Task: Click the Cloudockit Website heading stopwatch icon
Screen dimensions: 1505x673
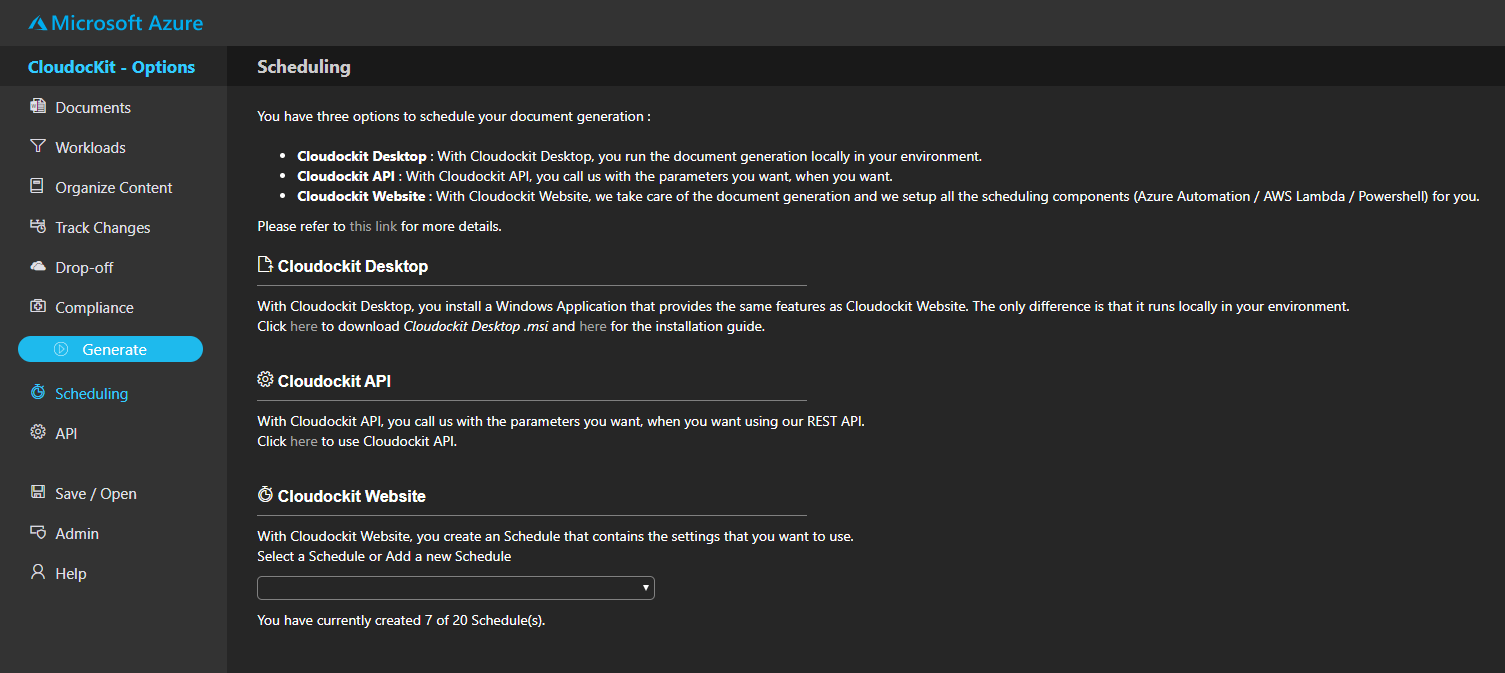Action: (265, 494)
